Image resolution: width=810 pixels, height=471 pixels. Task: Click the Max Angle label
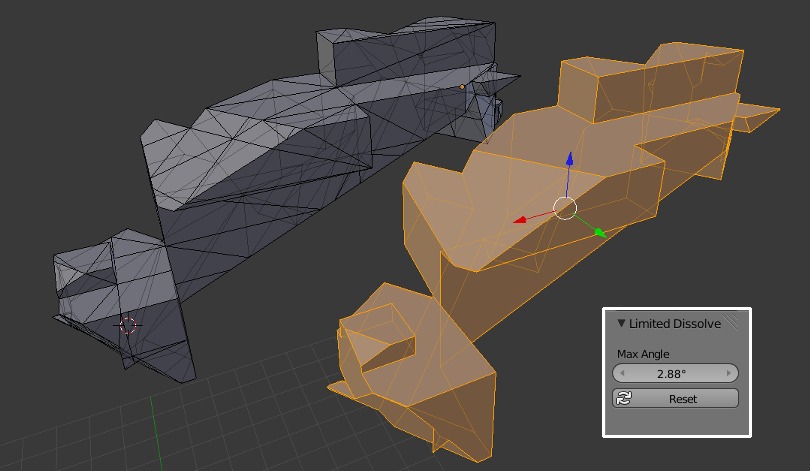pyautogui.click(x=643, y=354)
